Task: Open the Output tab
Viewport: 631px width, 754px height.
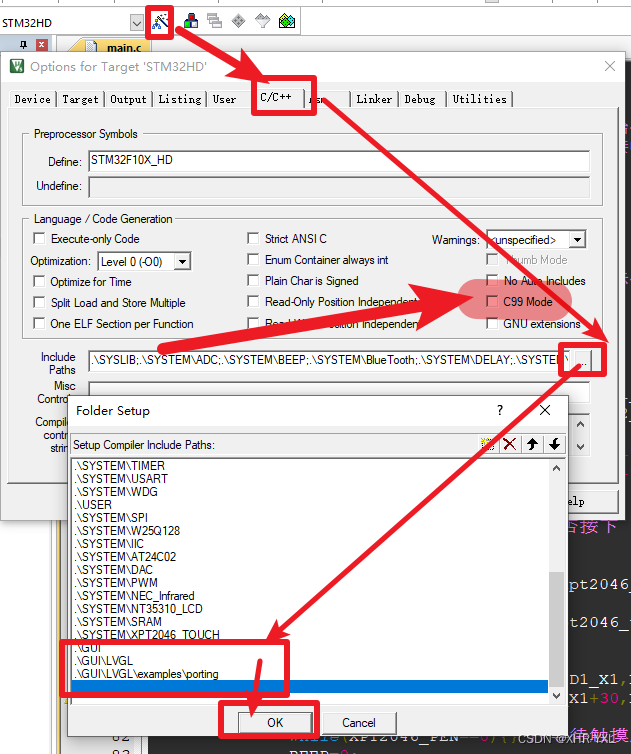Action: pyautogui.click(x=128, y=99)
